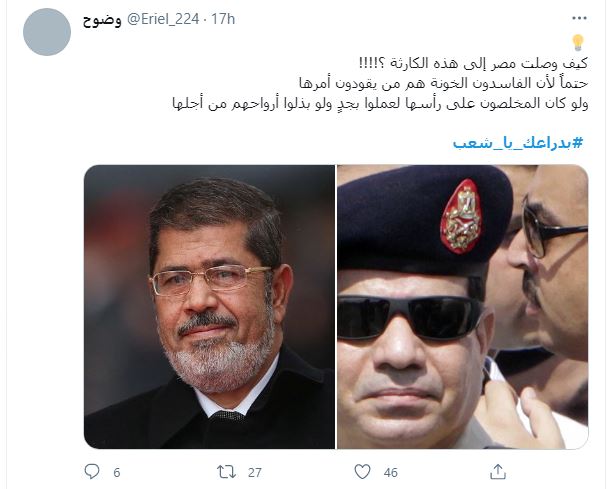Click the red badge on the beret
The height and width of the screenshot is (489, 613).
tap(461, 216)
